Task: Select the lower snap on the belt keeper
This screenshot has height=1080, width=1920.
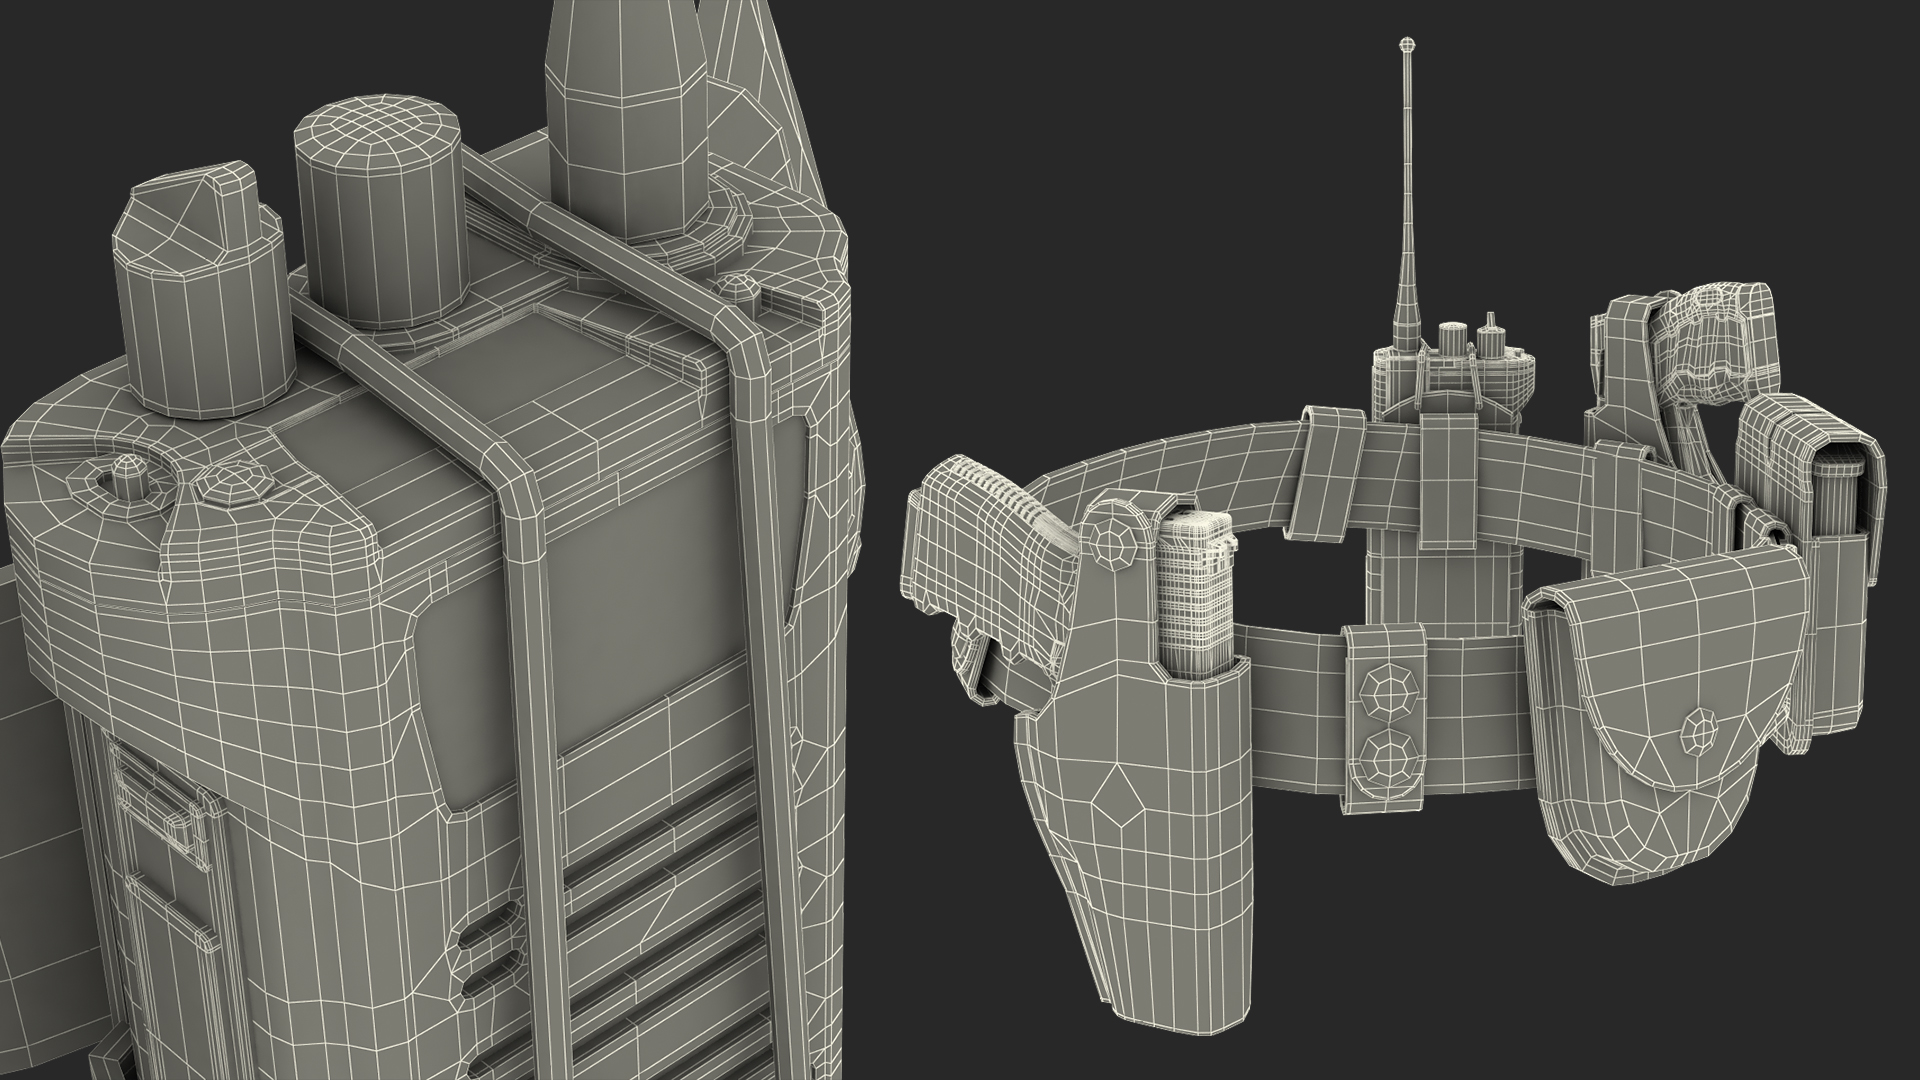Action: 1387,758
